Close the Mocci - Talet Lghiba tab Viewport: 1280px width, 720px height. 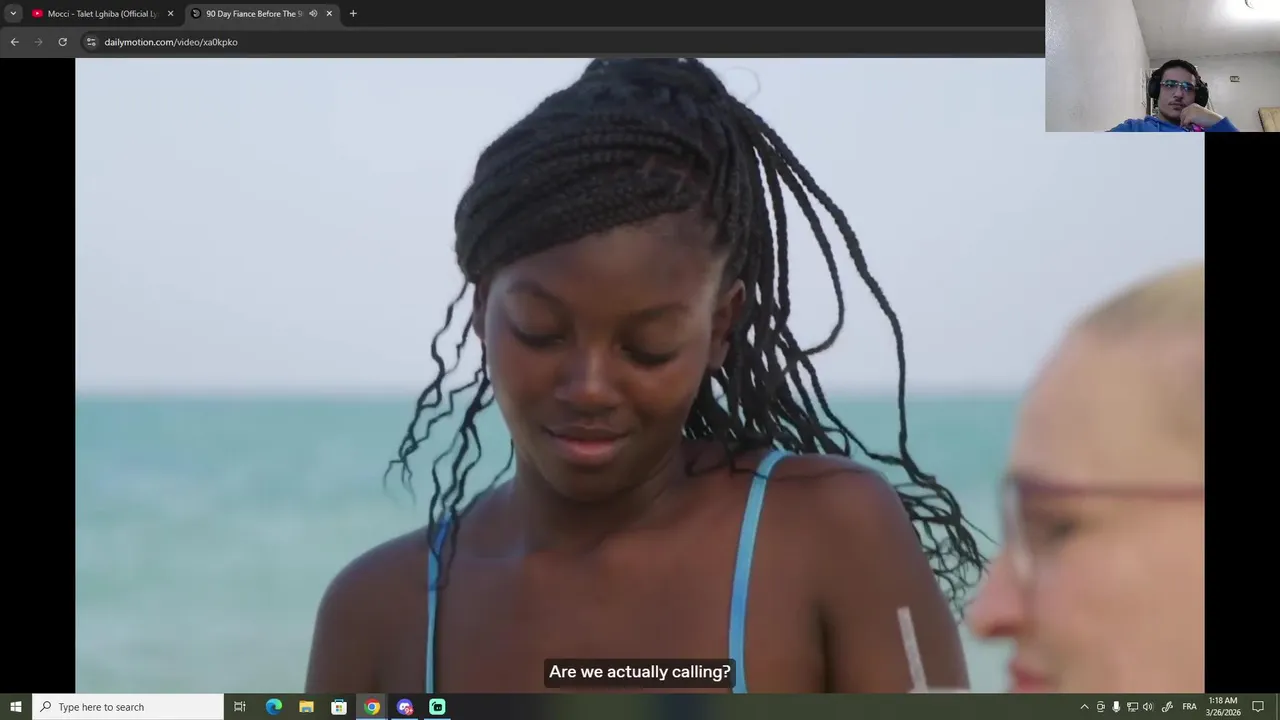(x=170, y=14)
